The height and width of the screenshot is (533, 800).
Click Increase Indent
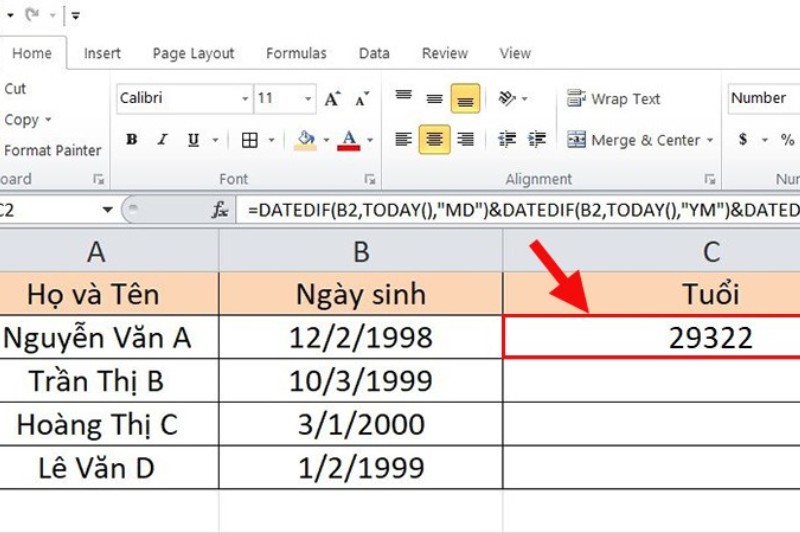coord(537,139)
